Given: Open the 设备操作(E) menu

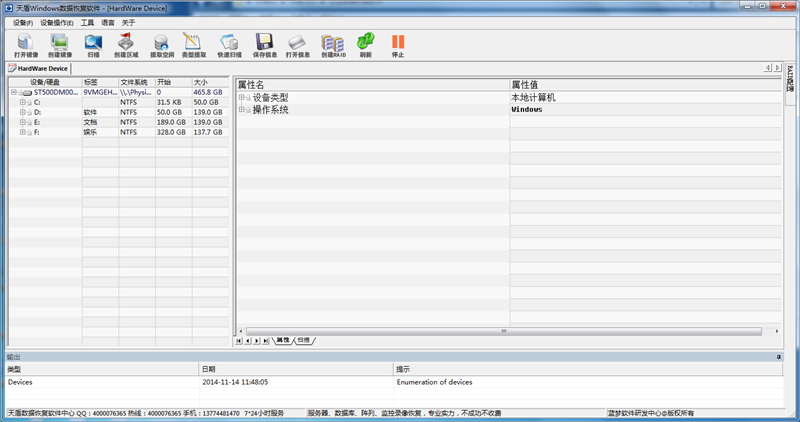Looking at the screenshot, I should 57,23.
